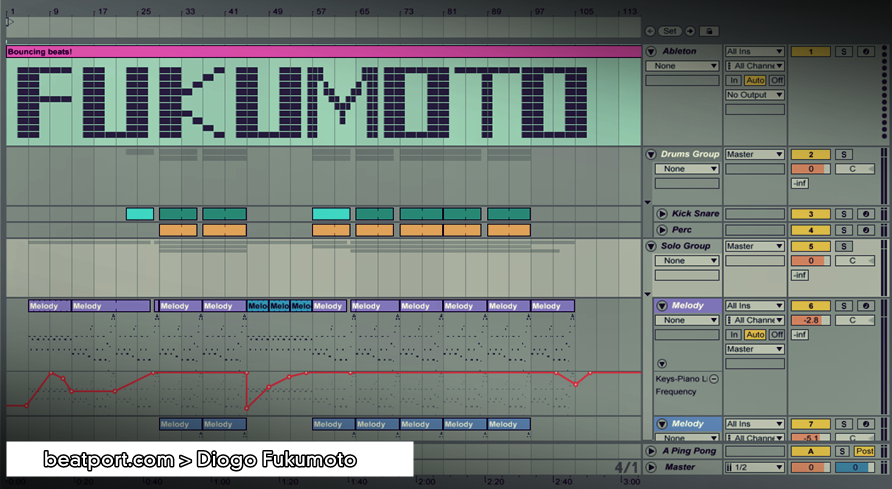Remove Keys-Piano automation lane minus icon

(714, 379)
